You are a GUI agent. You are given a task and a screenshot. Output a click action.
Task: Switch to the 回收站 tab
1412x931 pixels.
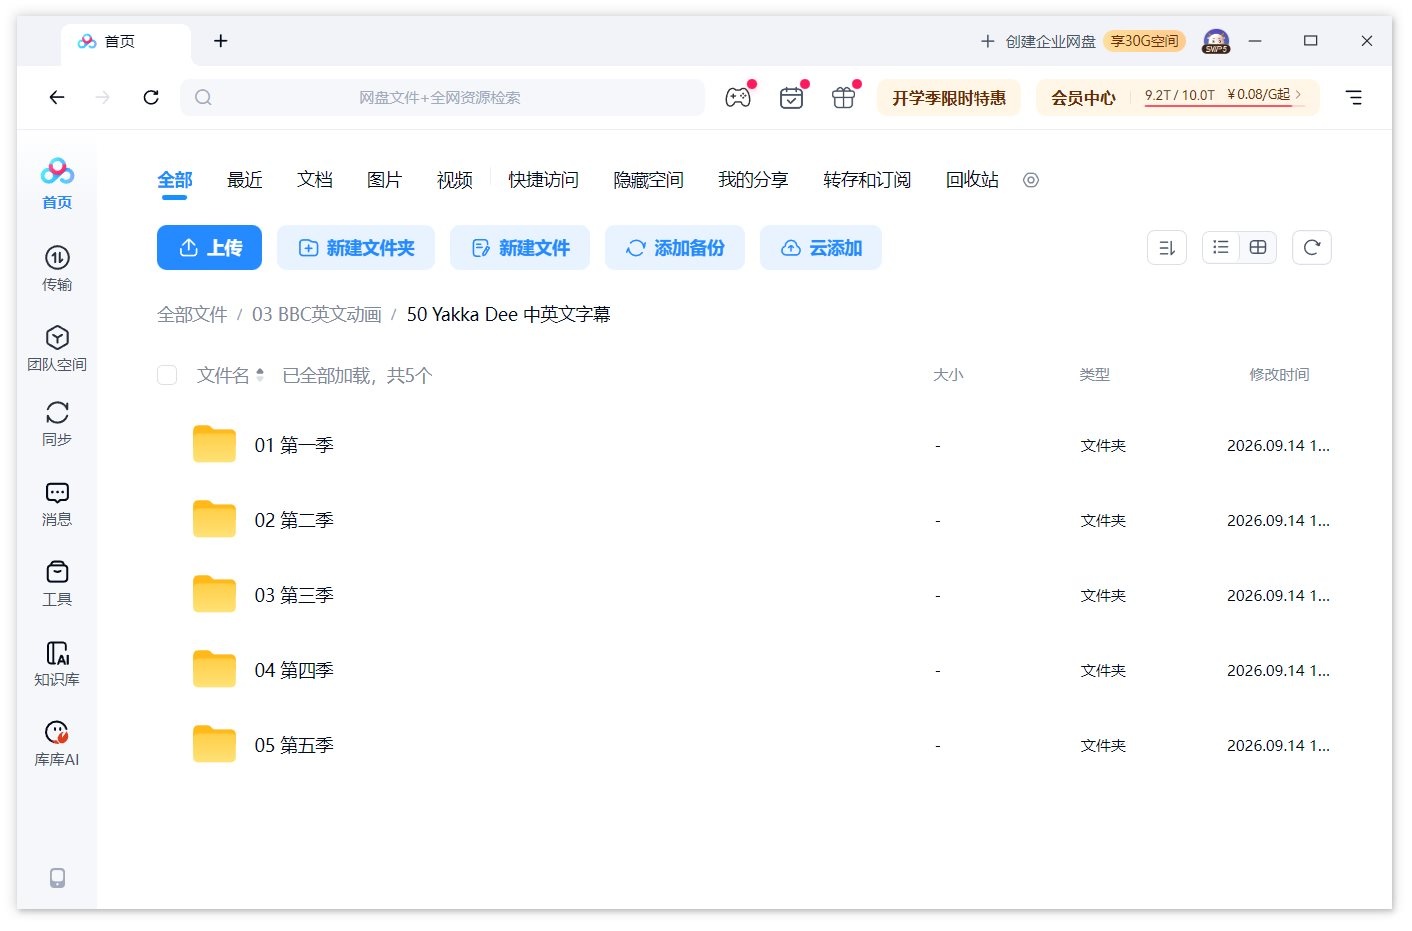coord(972,180)
